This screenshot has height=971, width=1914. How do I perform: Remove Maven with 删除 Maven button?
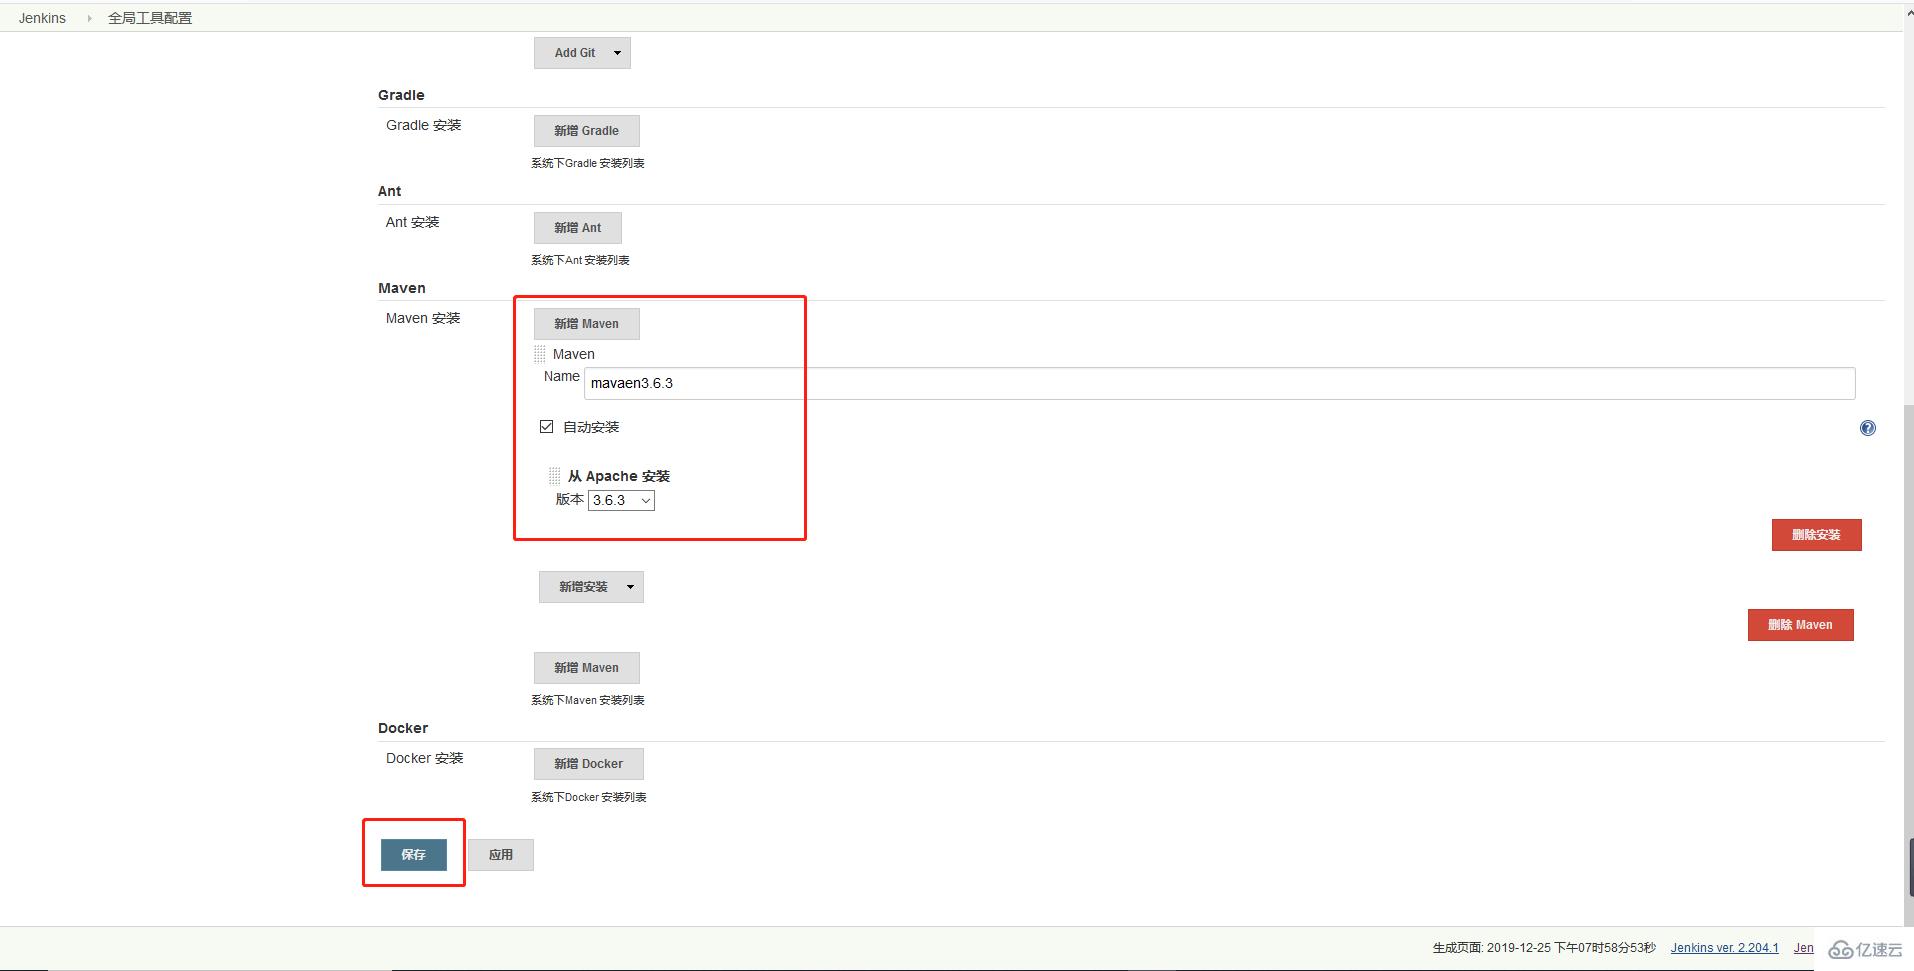coord(1800,625)
